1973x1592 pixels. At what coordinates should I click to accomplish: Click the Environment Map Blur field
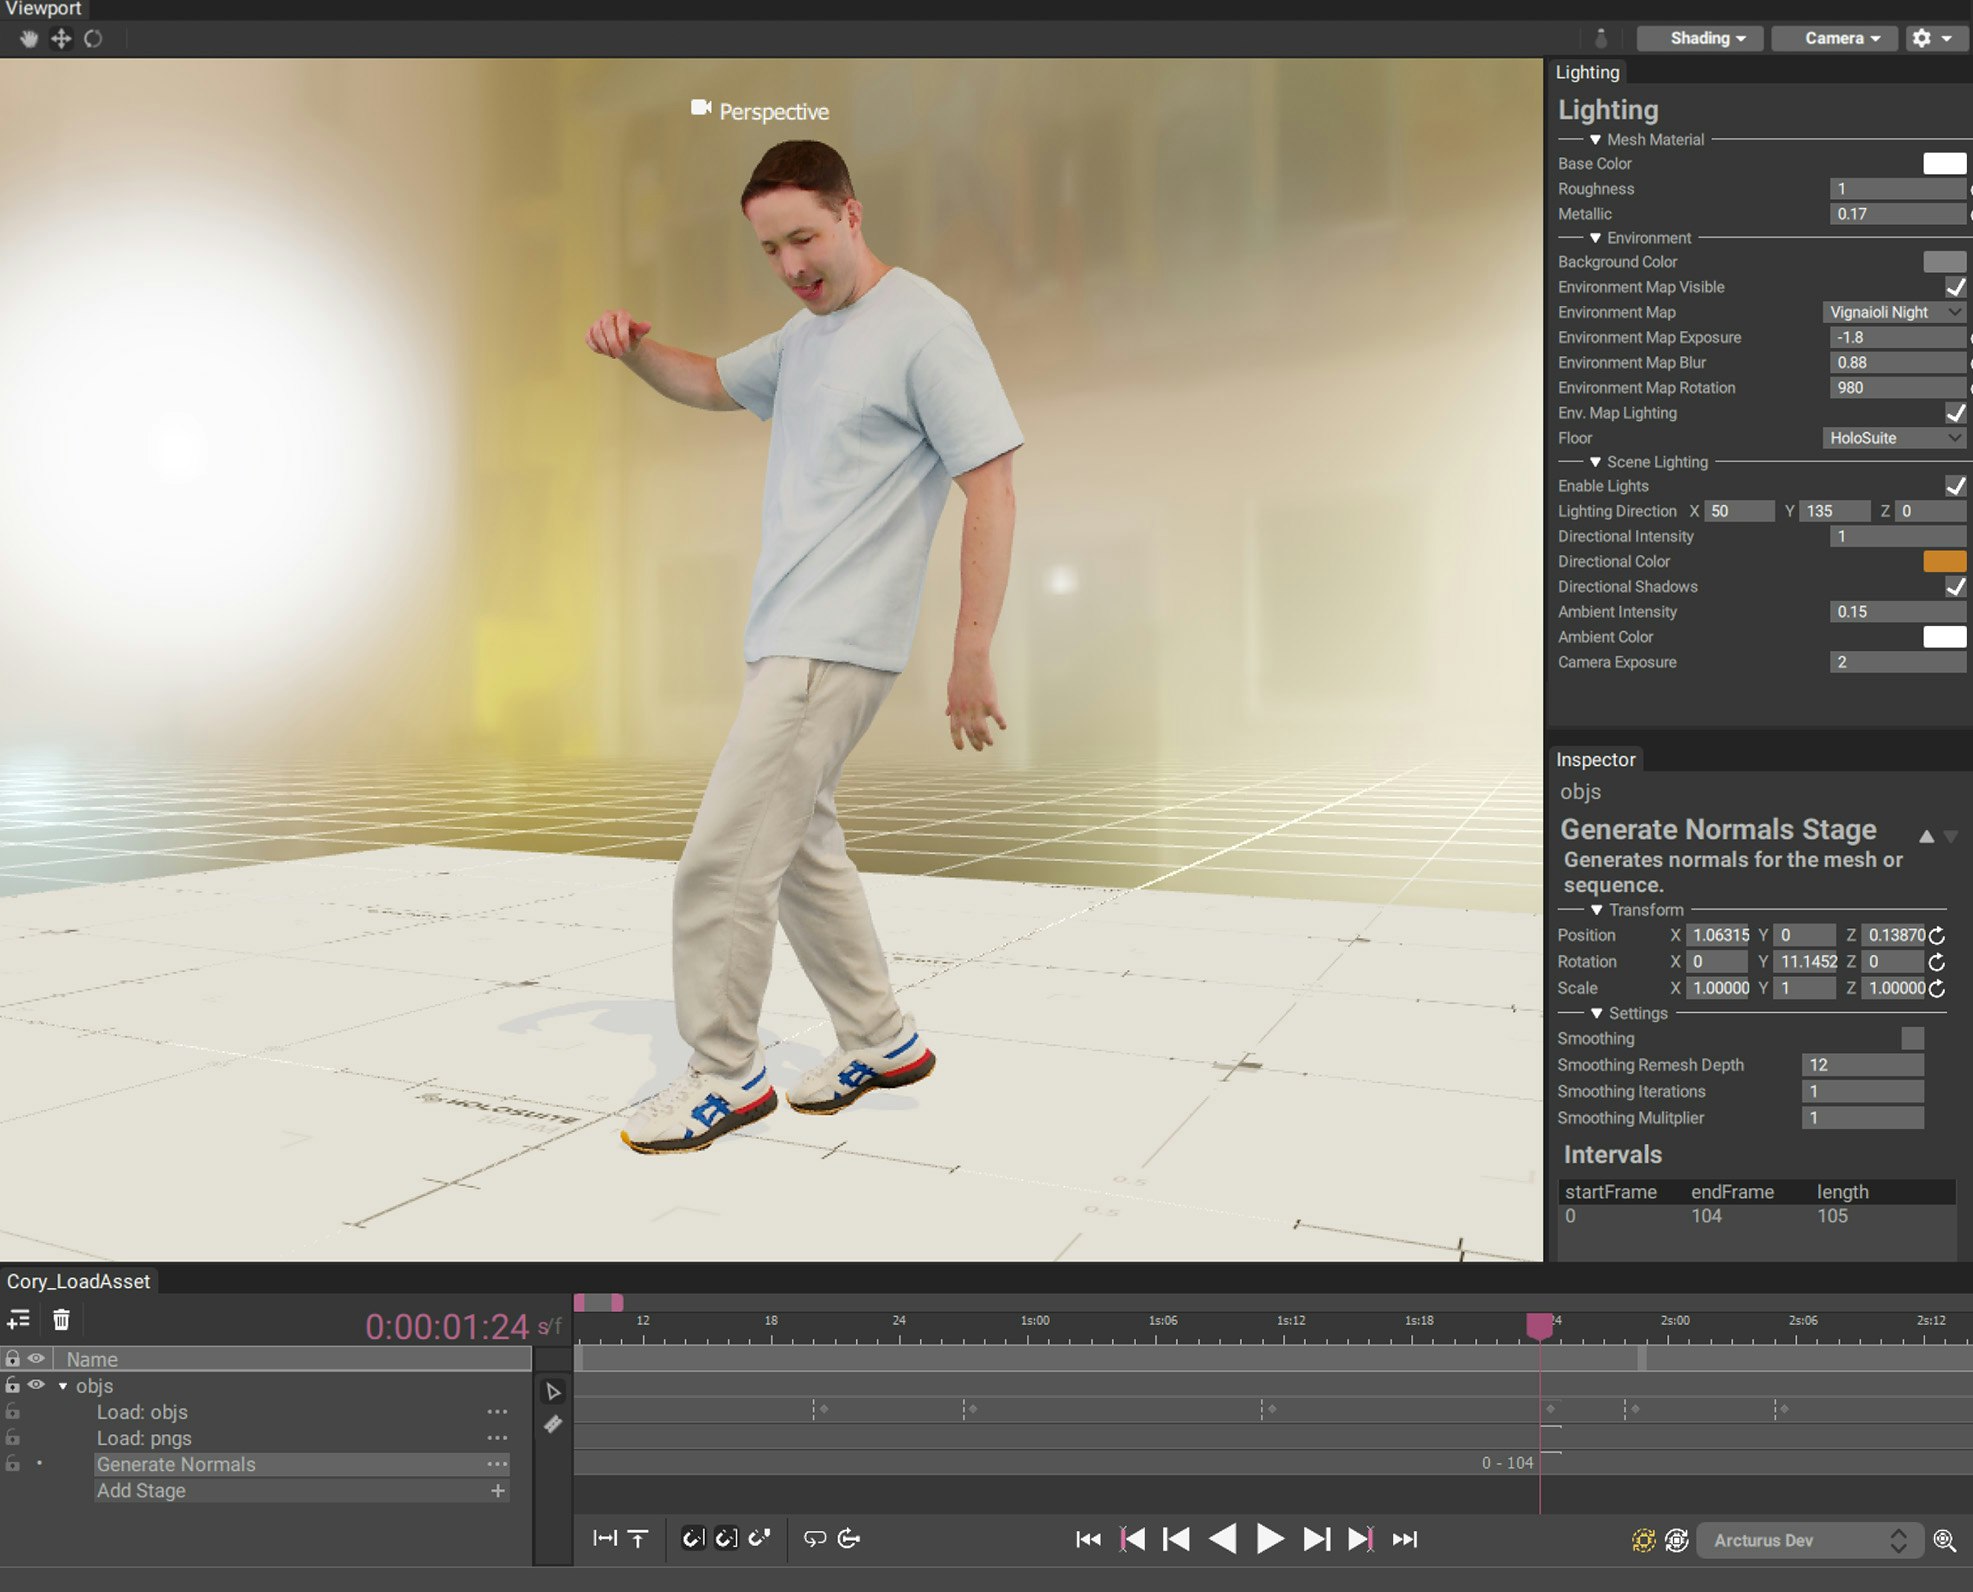pos(1897,362)
